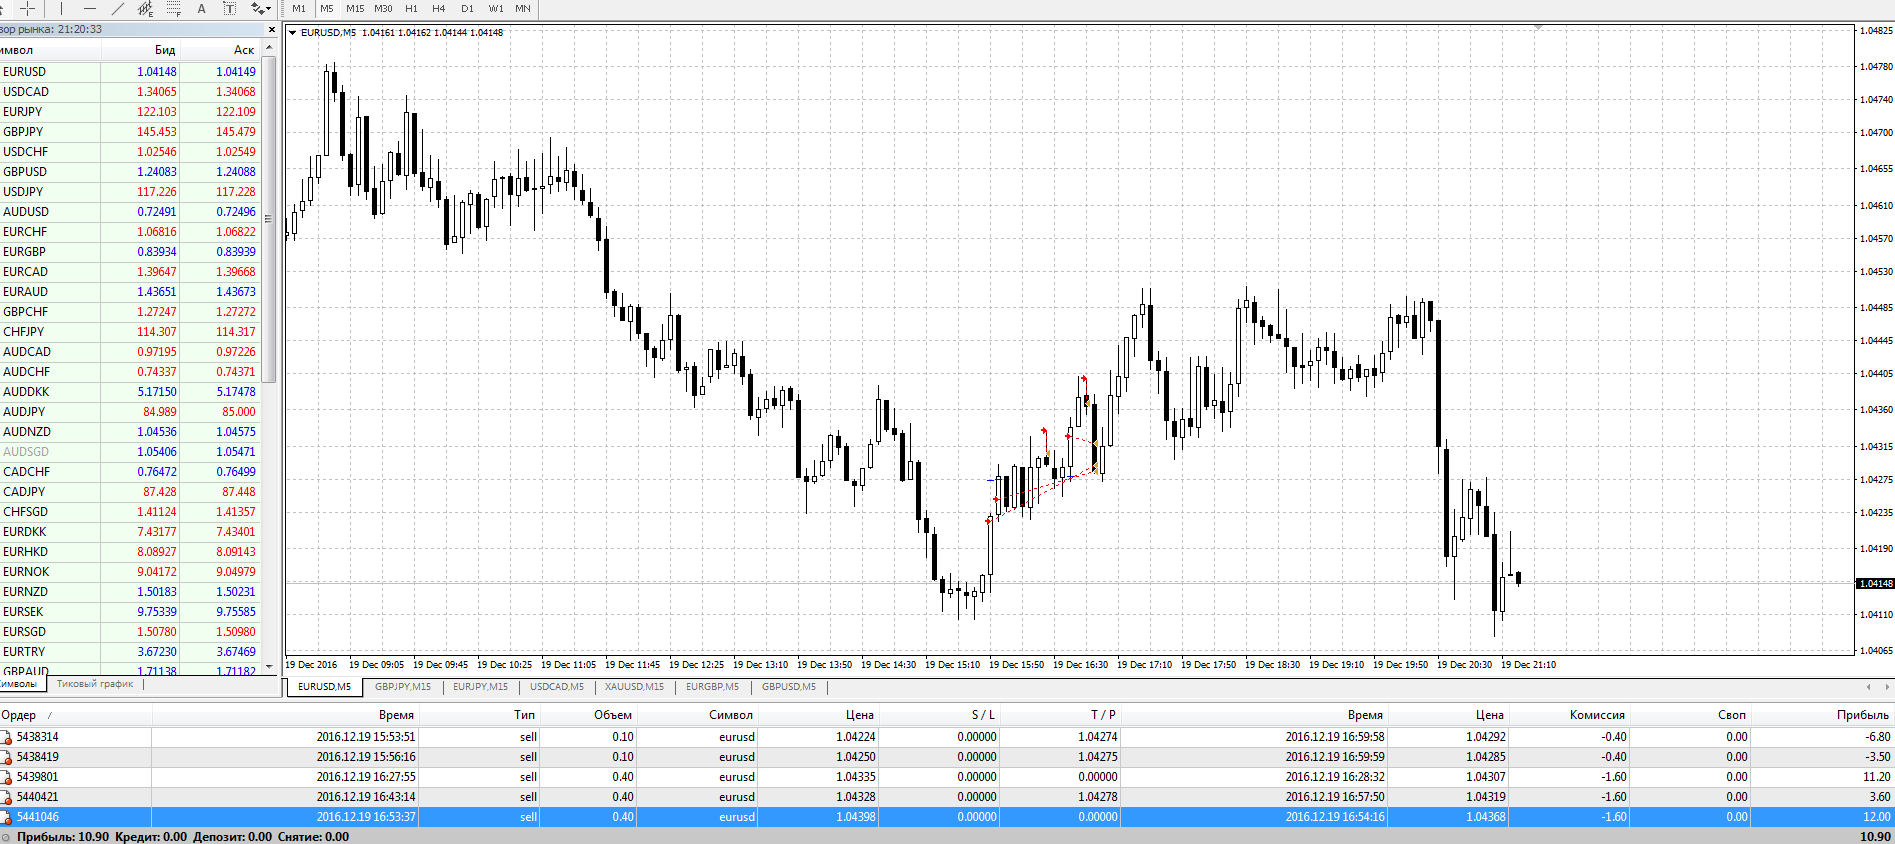The image size is (1895, 844).
Task: Sort history by Комиссия column header
Action: tap(1569, 715)
